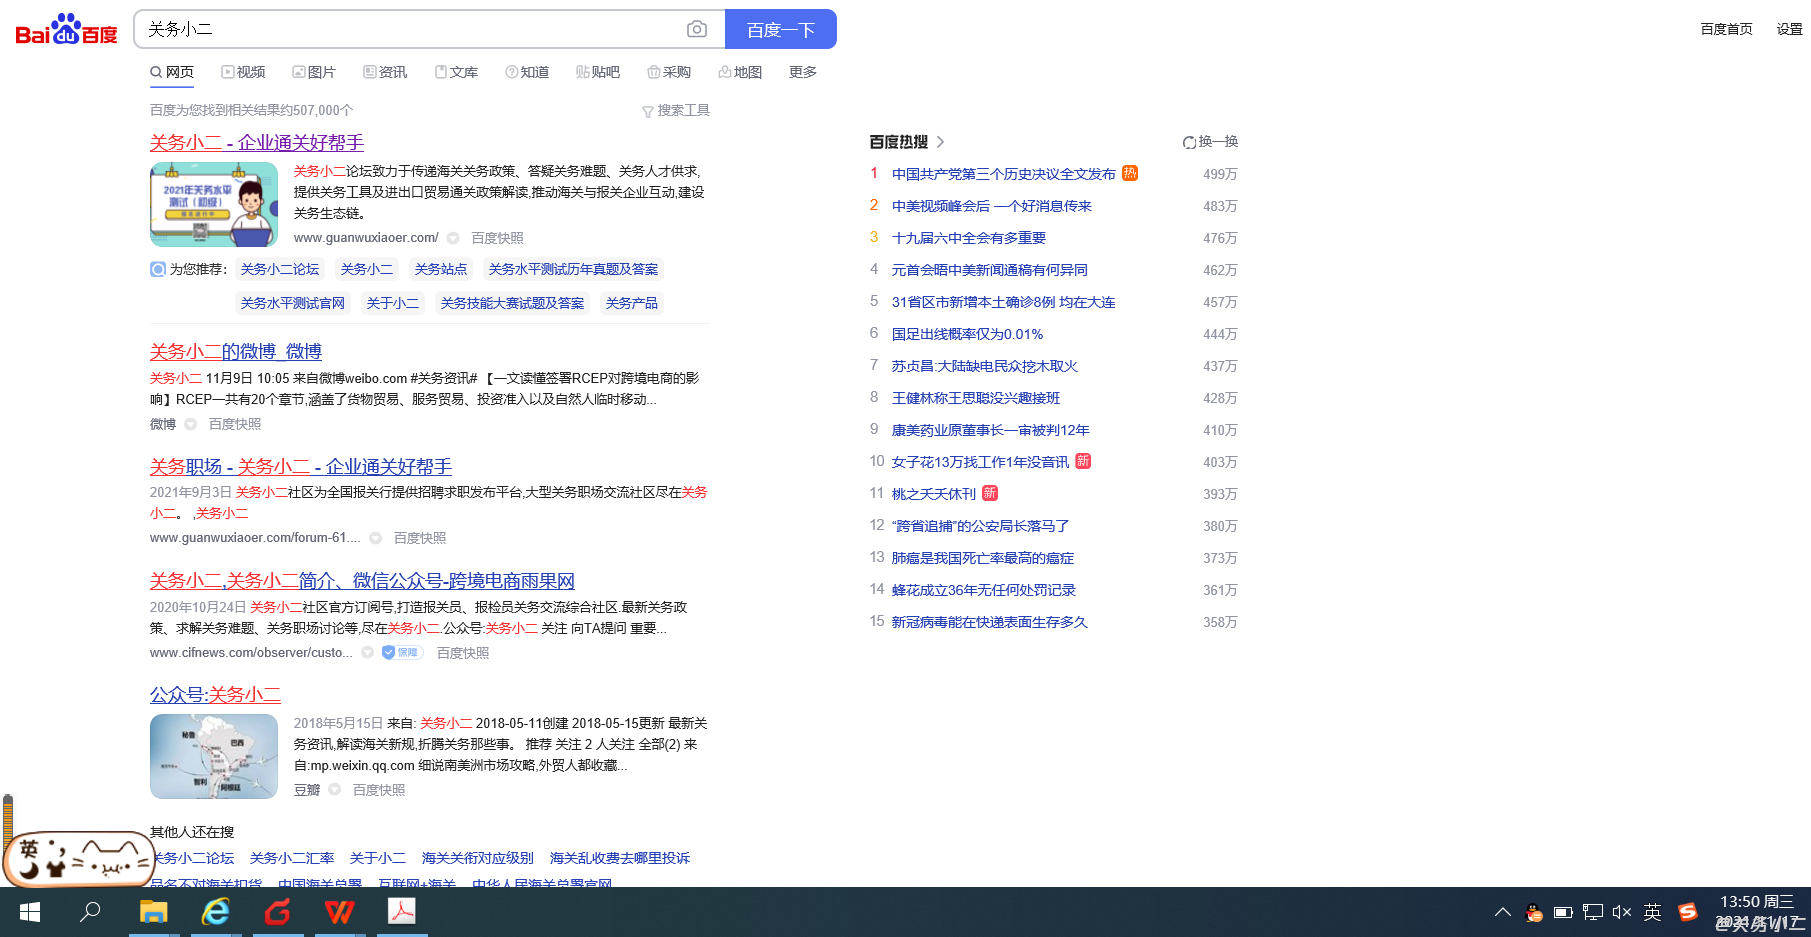Screen dimensions: 1811x937
Task: Open 公众号:关务小二 result
Action: [215, 695]
